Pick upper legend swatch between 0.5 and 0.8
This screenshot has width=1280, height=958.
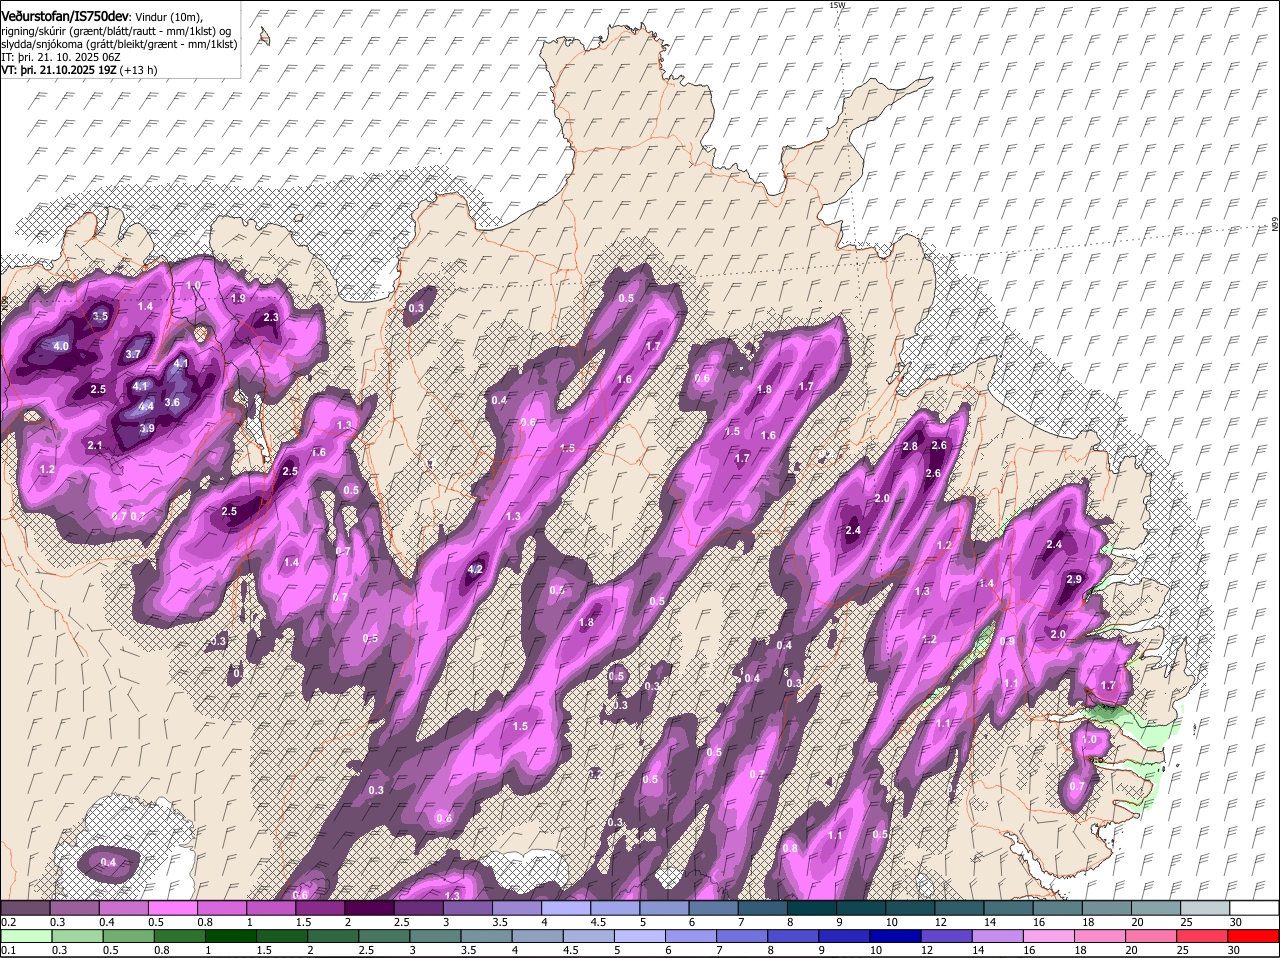pyautogui.click(x=173, y=907)
